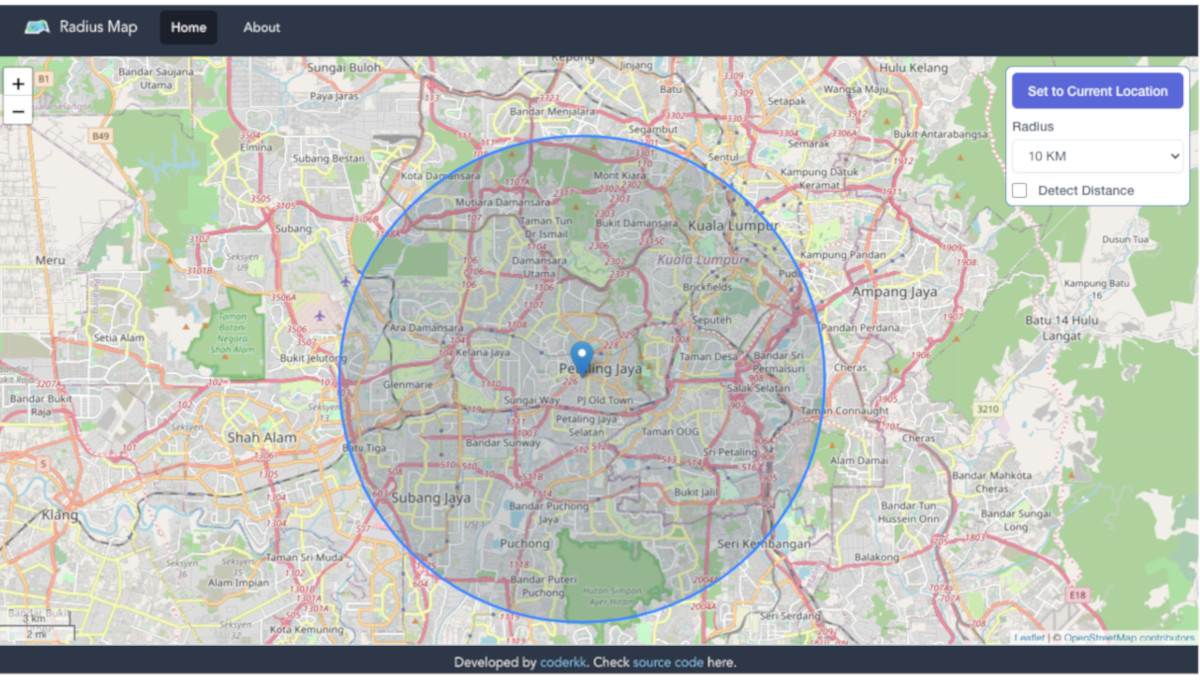Click Set to Current Location button
Viewport: 1200px width, 680px height.
(1097, 91)
